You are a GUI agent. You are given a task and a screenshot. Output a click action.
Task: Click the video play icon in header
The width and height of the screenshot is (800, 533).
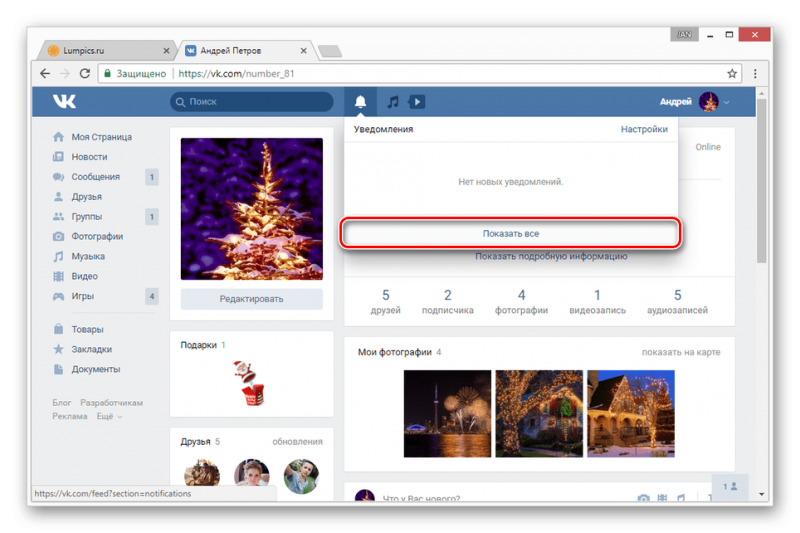coord(417,101)
